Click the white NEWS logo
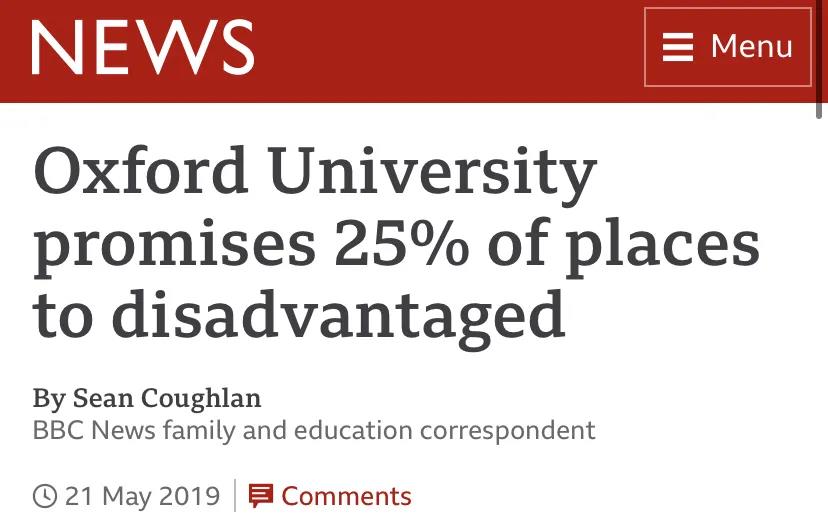Screen dimensions: 828x524 pyautogui.click(x=142, y=47)
